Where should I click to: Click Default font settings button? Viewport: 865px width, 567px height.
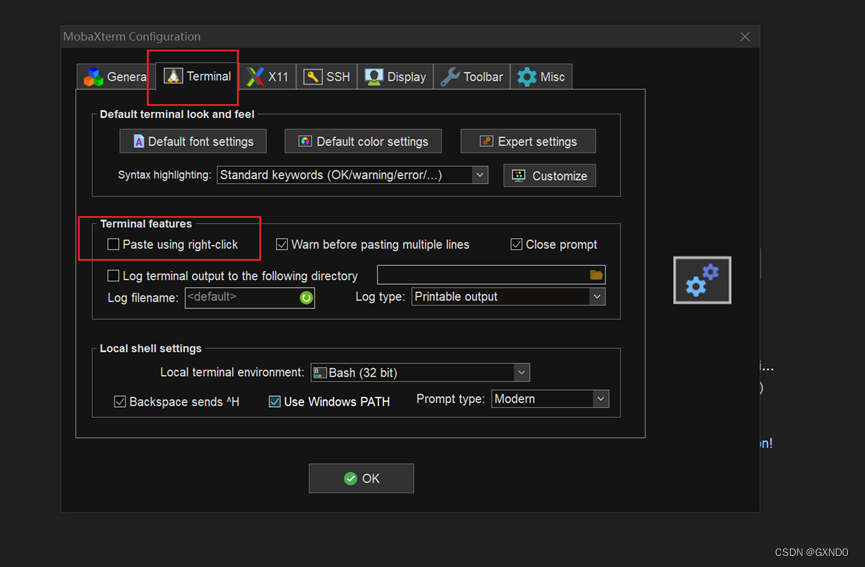[x=193, y=142]
